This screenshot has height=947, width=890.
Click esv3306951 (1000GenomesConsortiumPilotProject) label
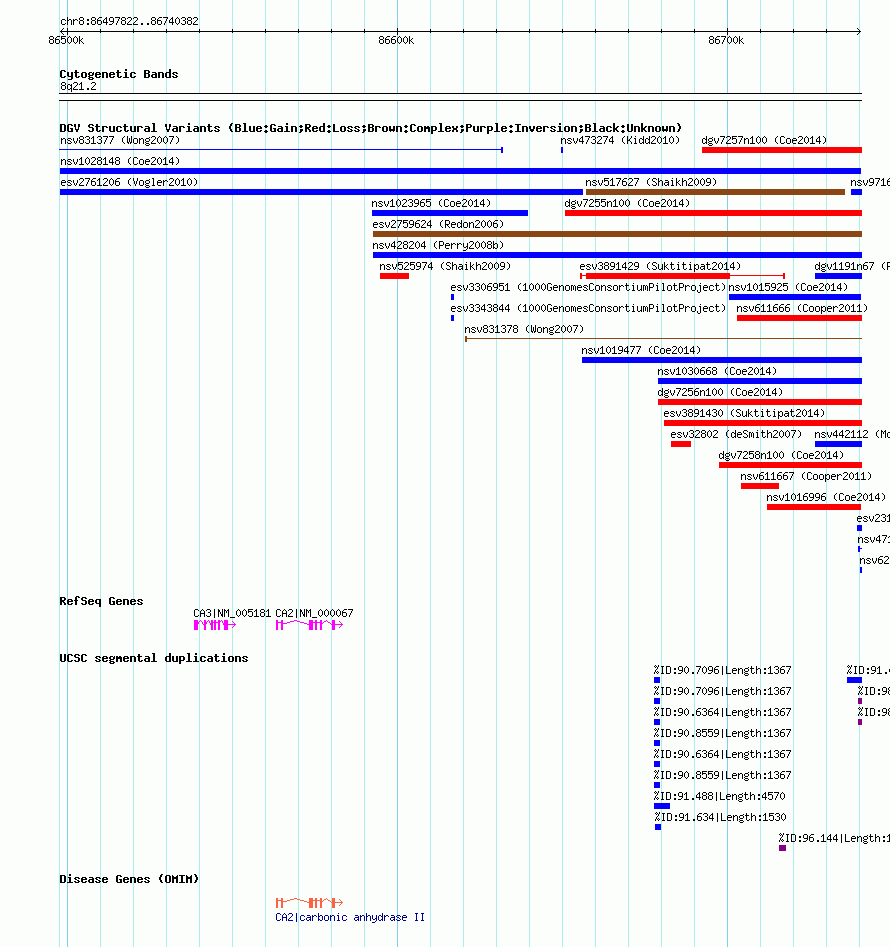click(588, 287)
